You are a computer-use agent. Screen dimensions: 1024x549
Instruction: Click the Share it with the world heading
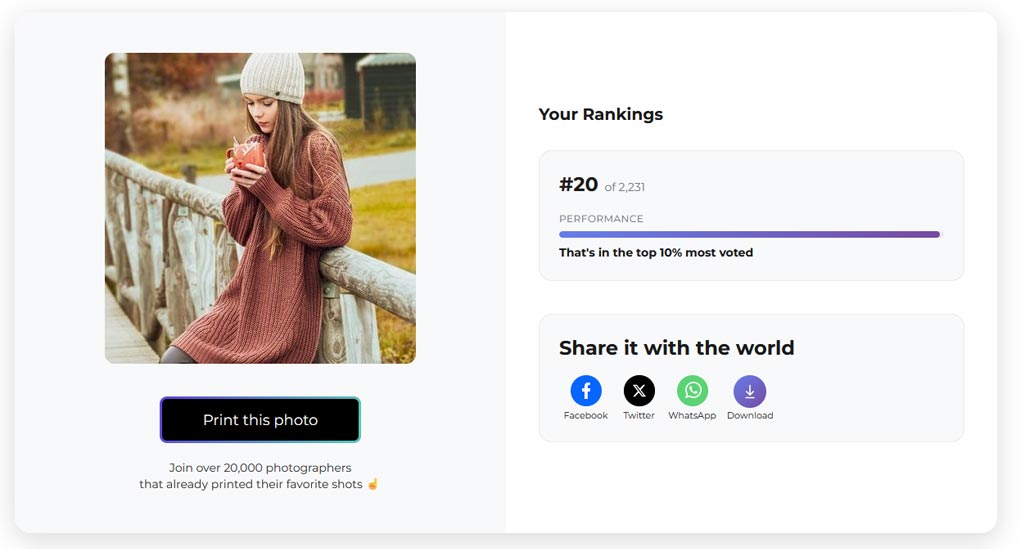[676, 348]
